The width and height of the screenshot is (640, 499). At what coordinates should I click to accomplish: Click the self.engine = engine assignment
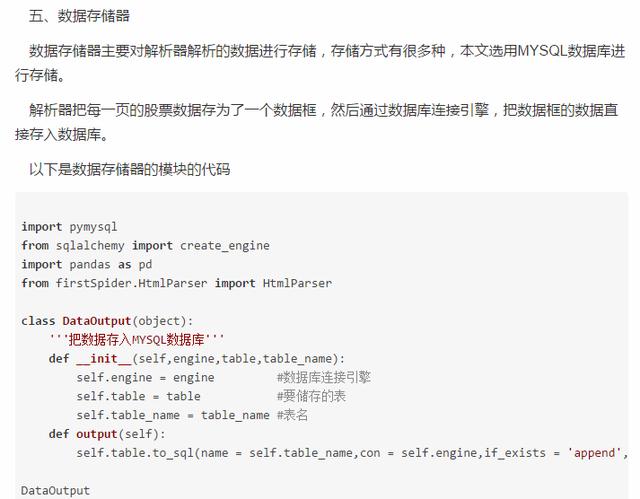pyautogui.click(x=145, y=378)
